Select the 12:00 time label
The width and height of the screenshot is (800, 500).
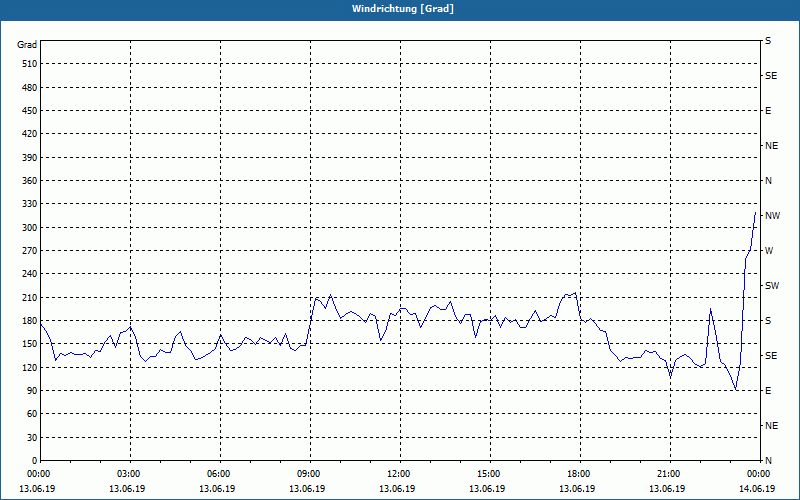(x=397, y=473)
